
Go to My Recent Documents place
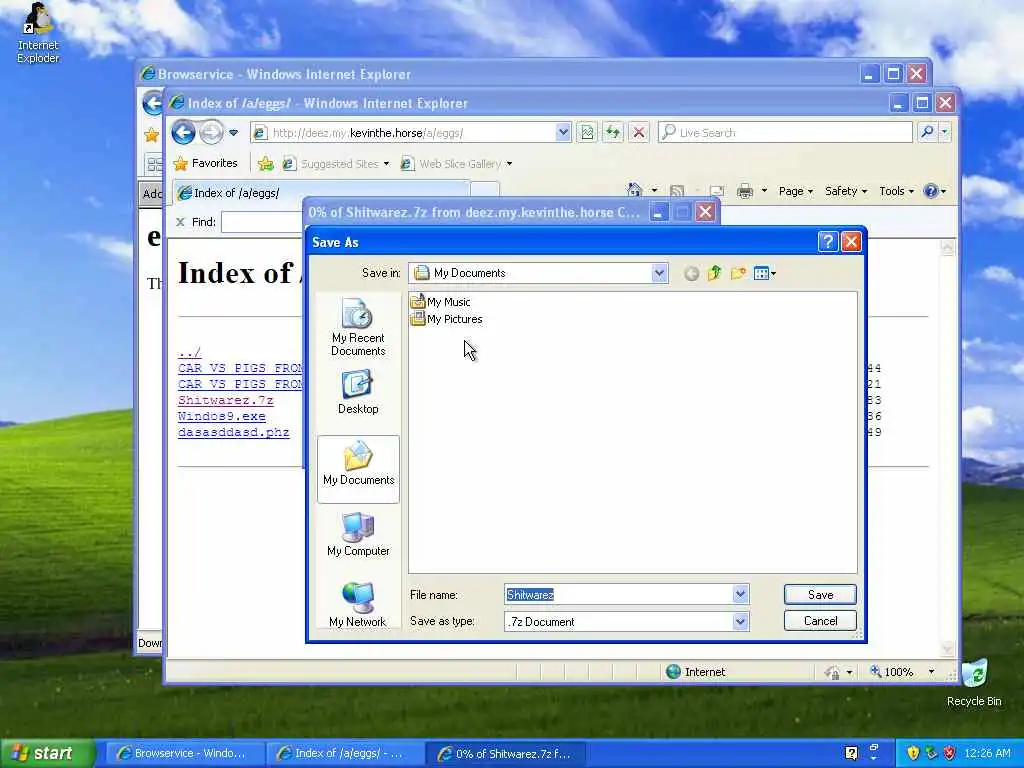click(x=358, y=327)
